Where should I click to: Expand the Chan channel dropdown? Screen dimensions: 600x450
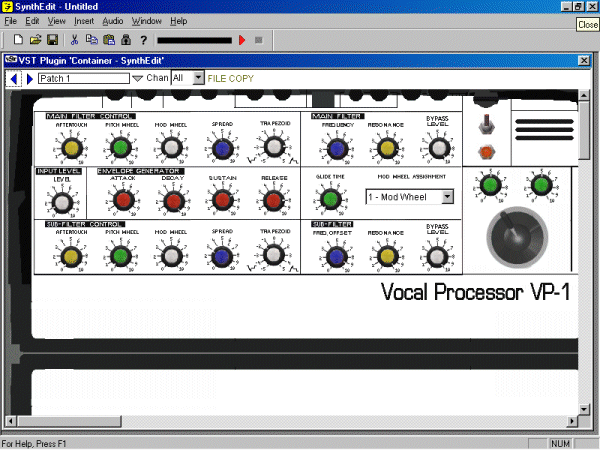(x=197, y=77)
